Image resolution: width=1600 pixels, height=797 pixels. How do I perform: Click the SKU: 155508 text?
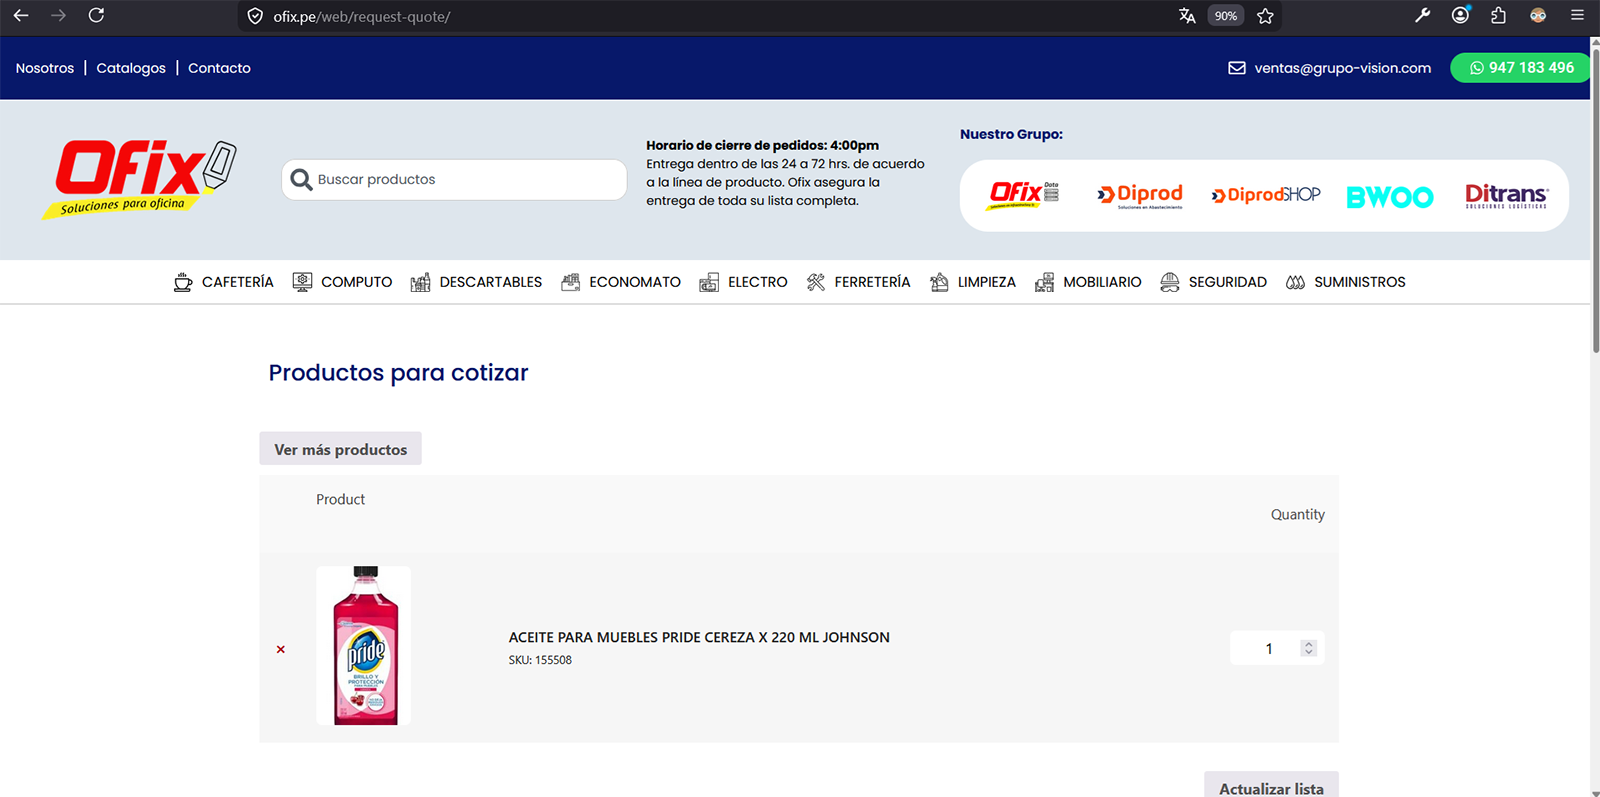[540, 660]
